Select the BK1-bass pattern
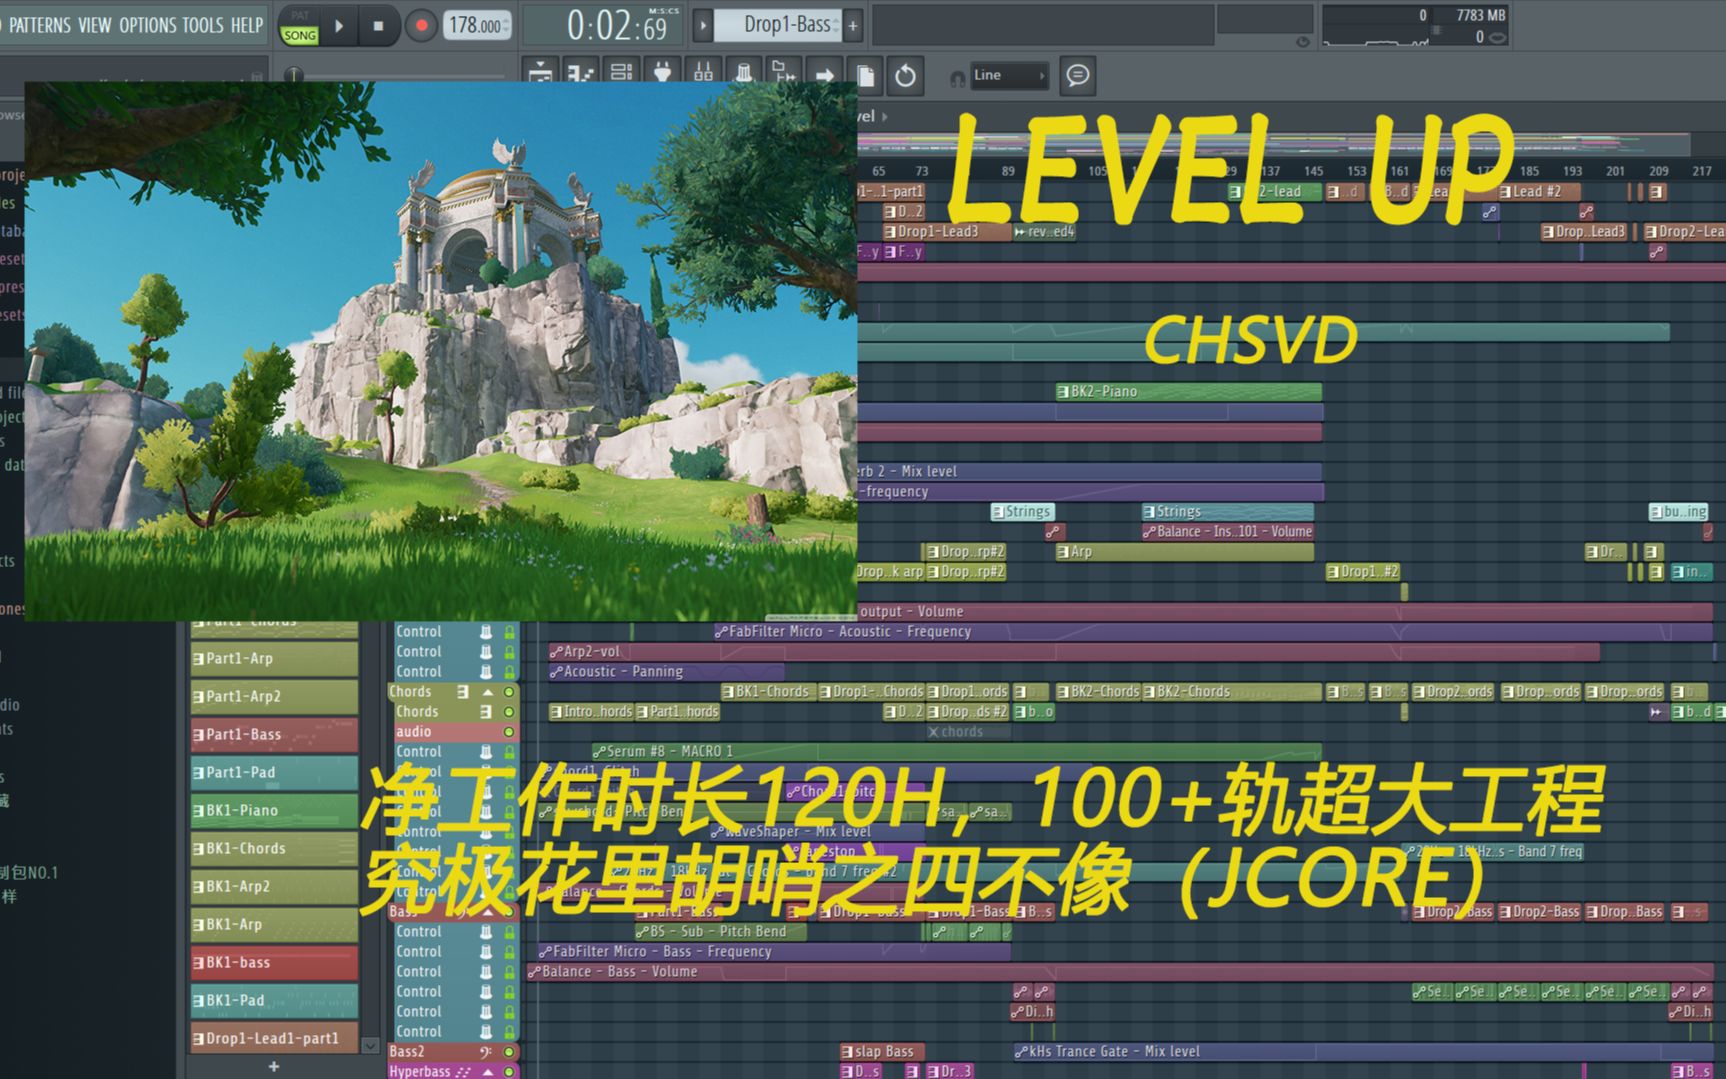This screenshot has width=1726, height=1079. click(x=274, y=962)
